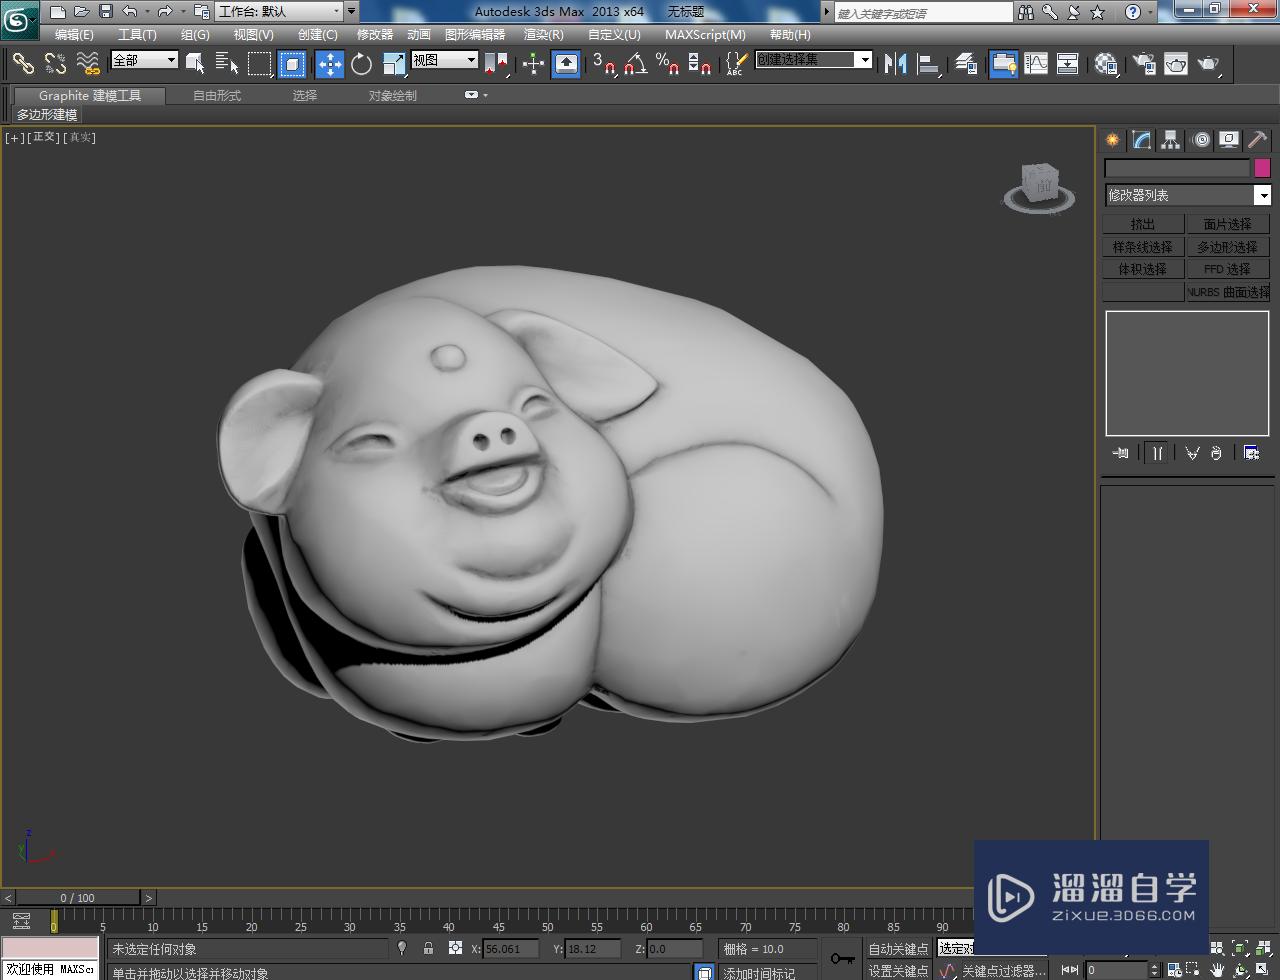1280x980 pixels.
Task: Click the 面片选择 modifier button
Action: click(1228, 224)
